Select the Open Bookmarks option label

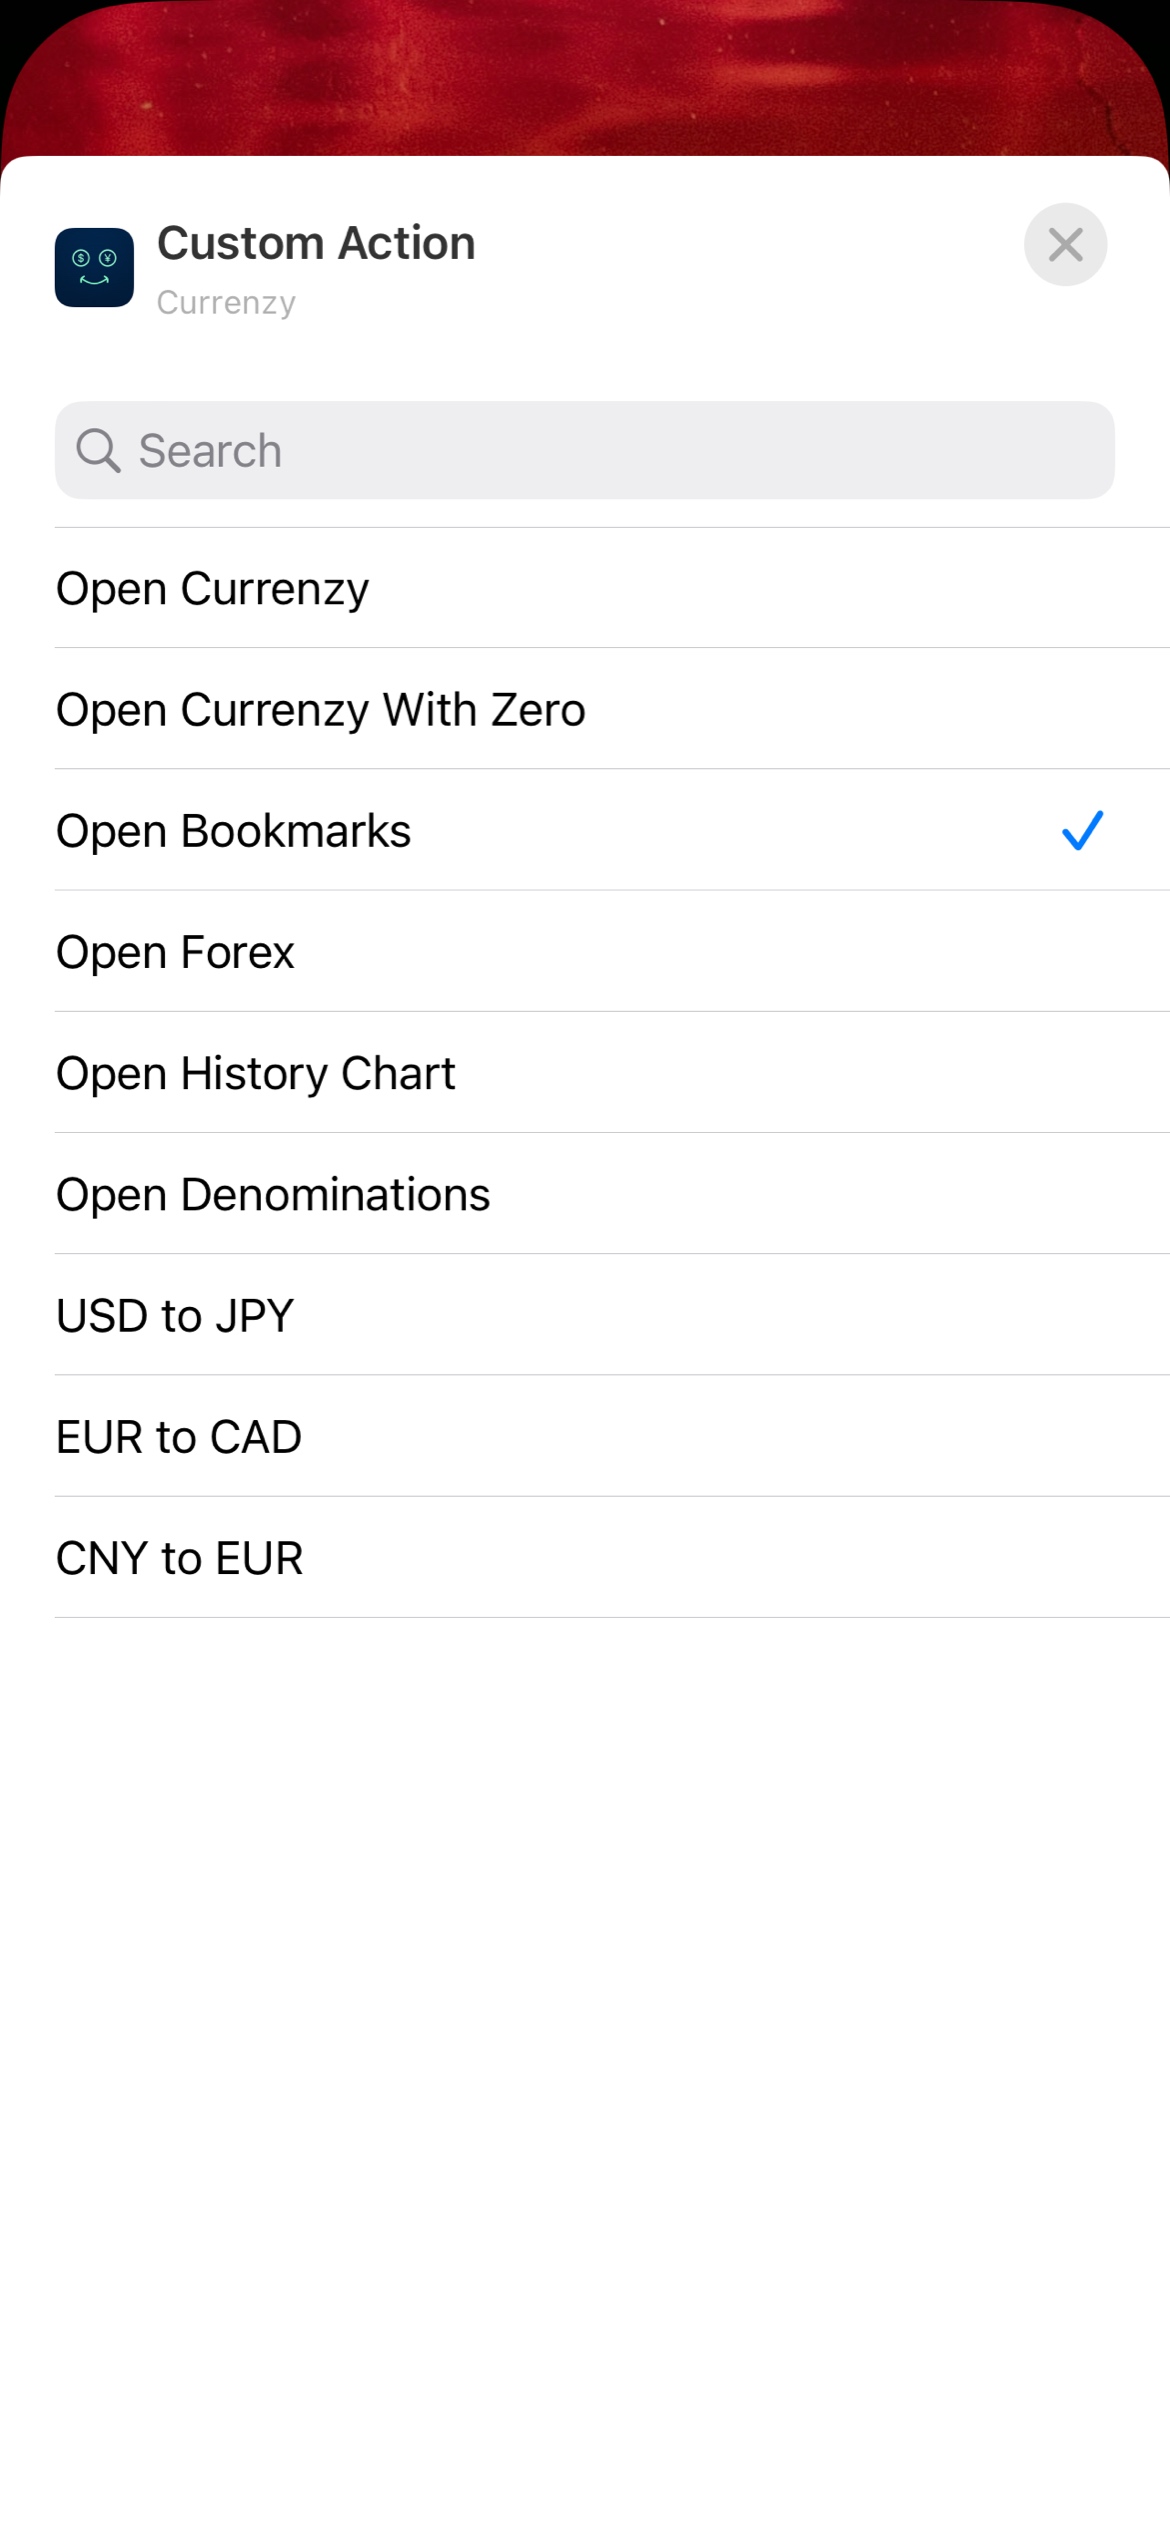click(234, 831)
